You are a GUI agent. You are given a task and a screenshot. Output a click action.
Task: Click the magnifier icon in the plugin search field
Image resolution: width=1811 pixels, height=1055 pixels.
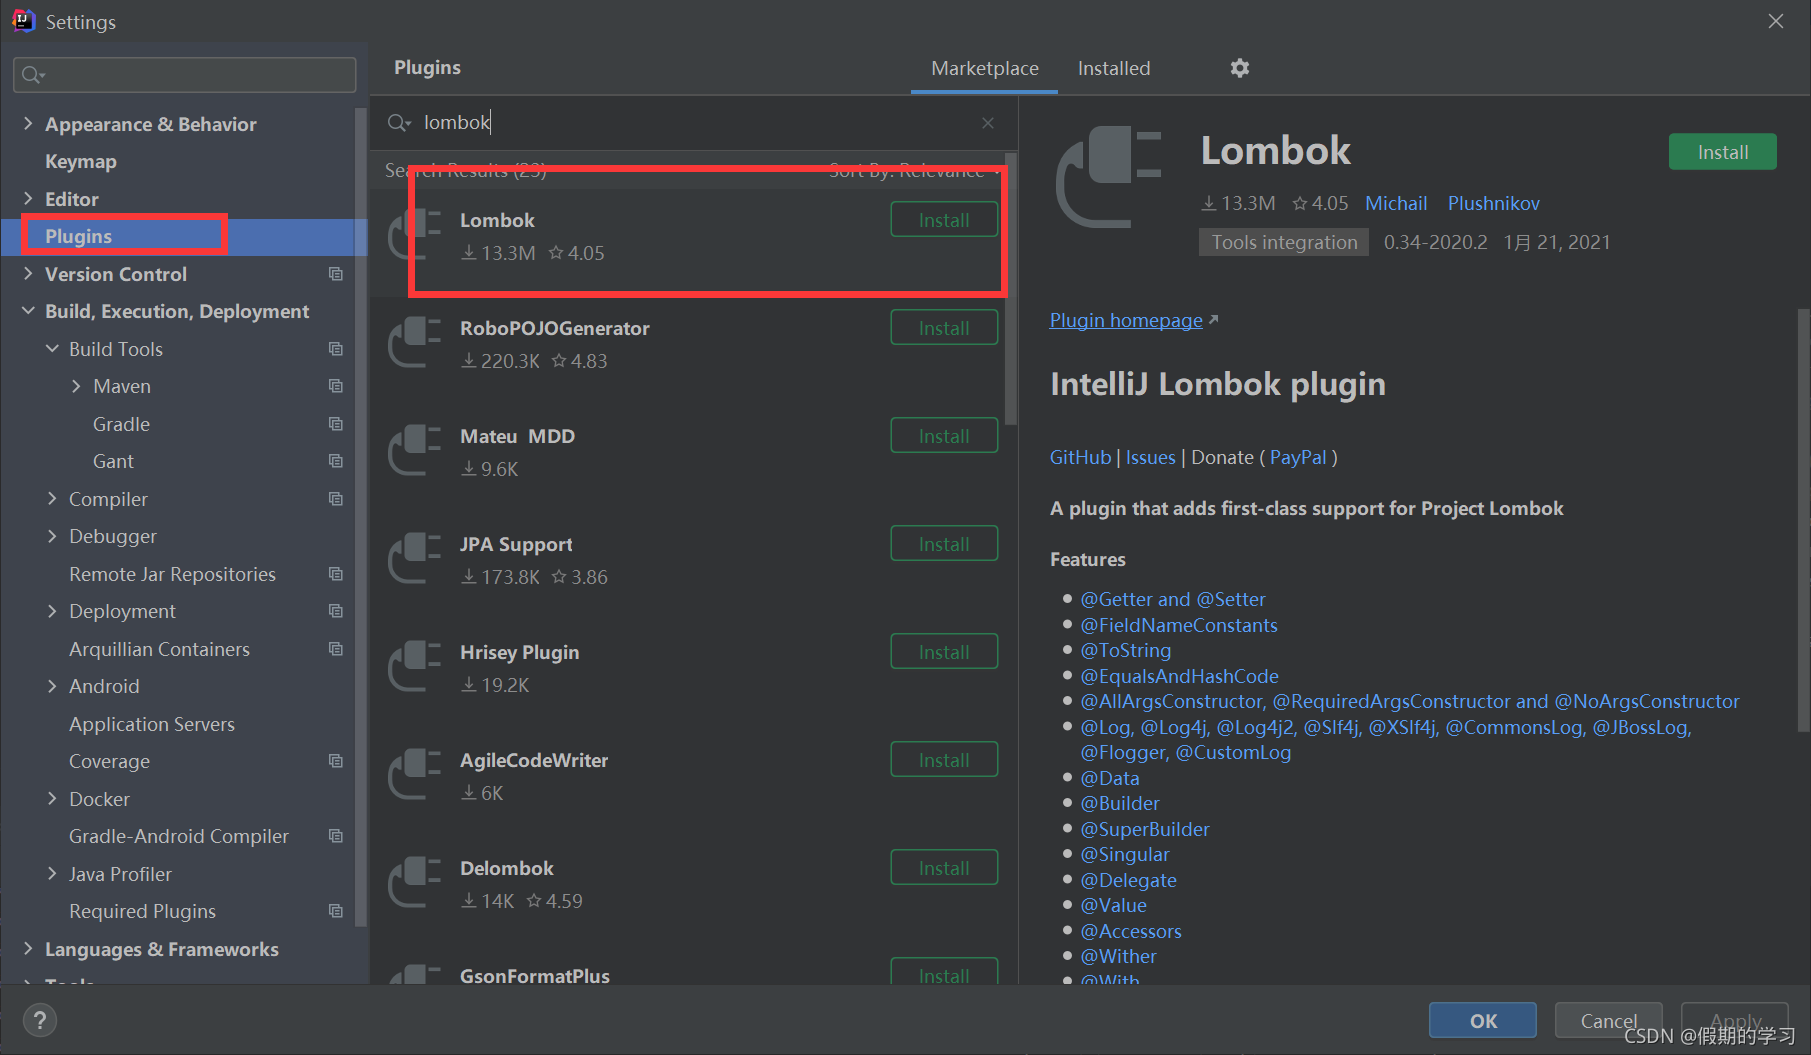pyautogui.click(x=398, y=122)
